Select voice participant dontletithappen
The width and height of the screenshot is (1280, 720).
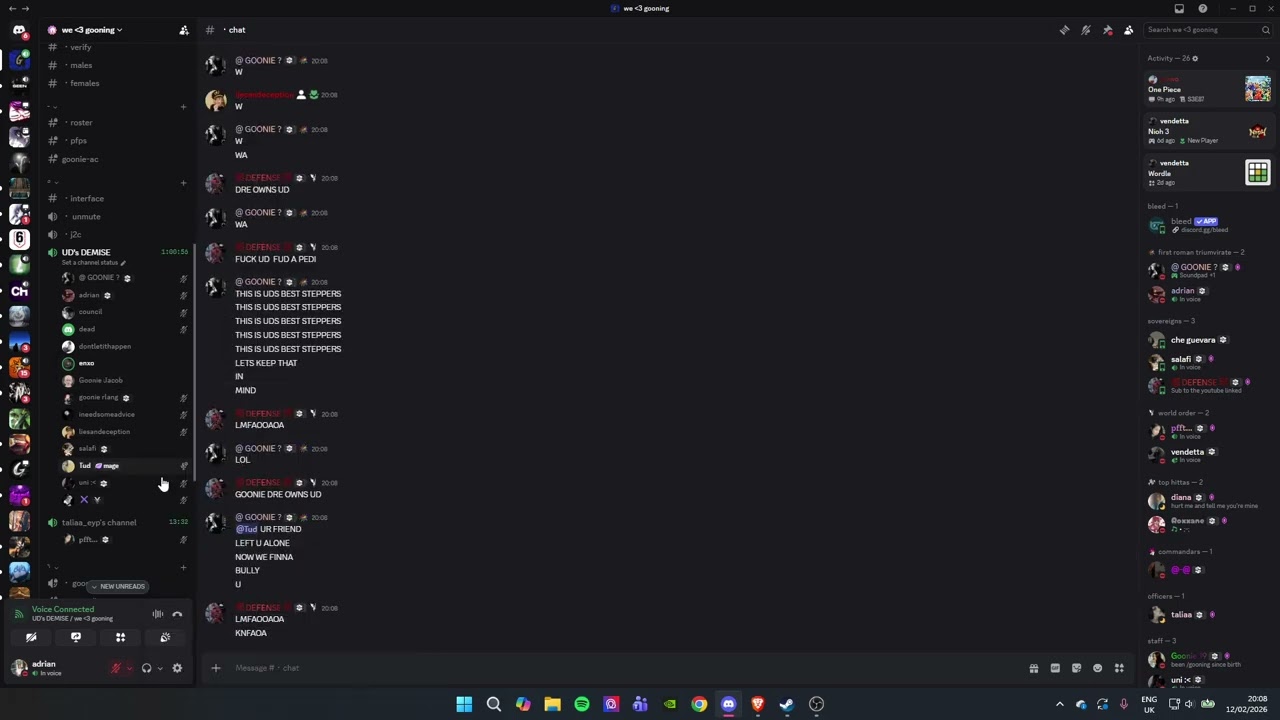coord(105,346)
